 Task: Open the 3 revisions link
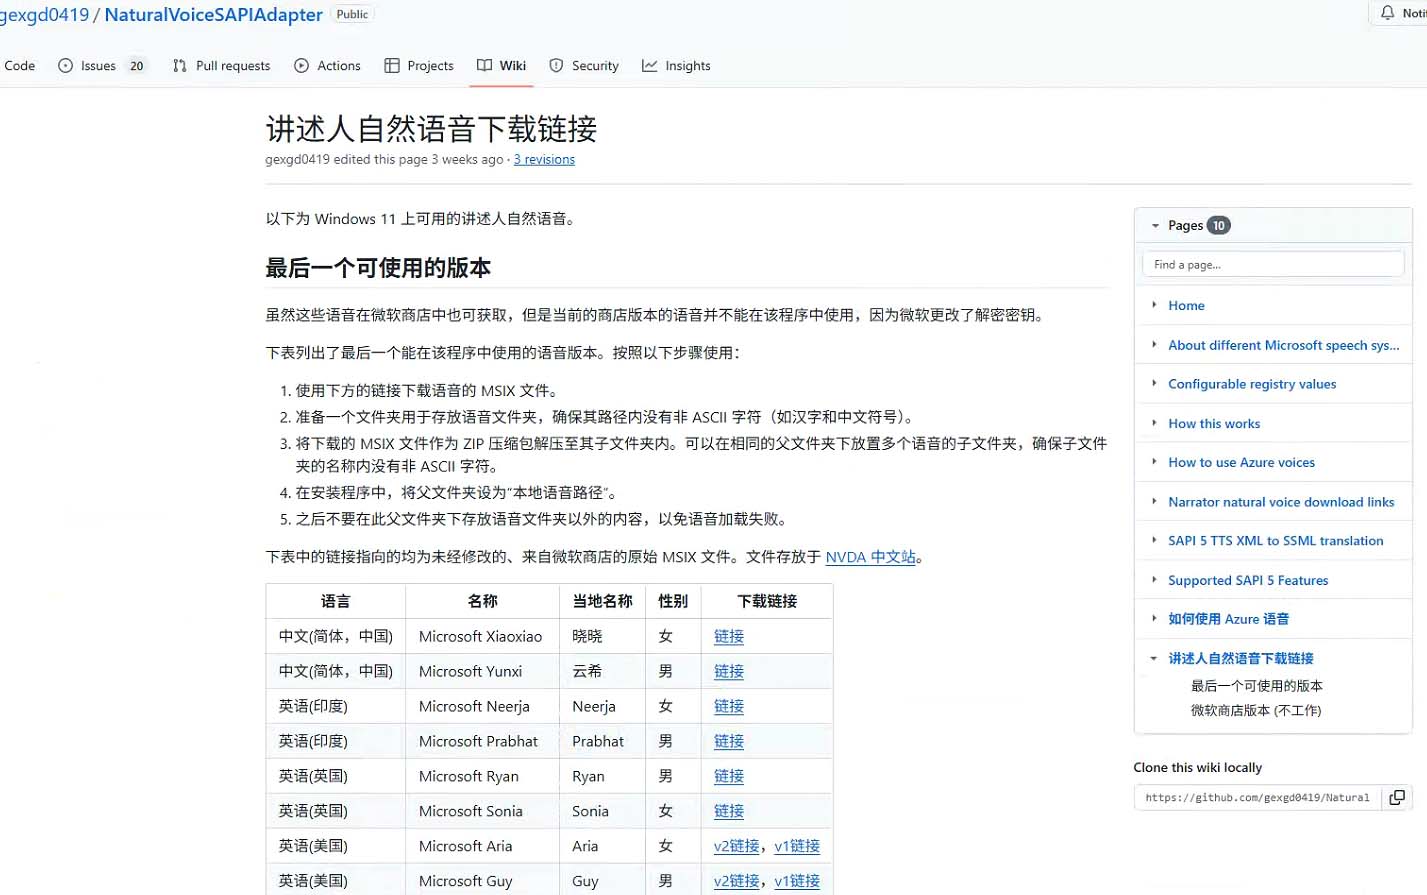544,160
